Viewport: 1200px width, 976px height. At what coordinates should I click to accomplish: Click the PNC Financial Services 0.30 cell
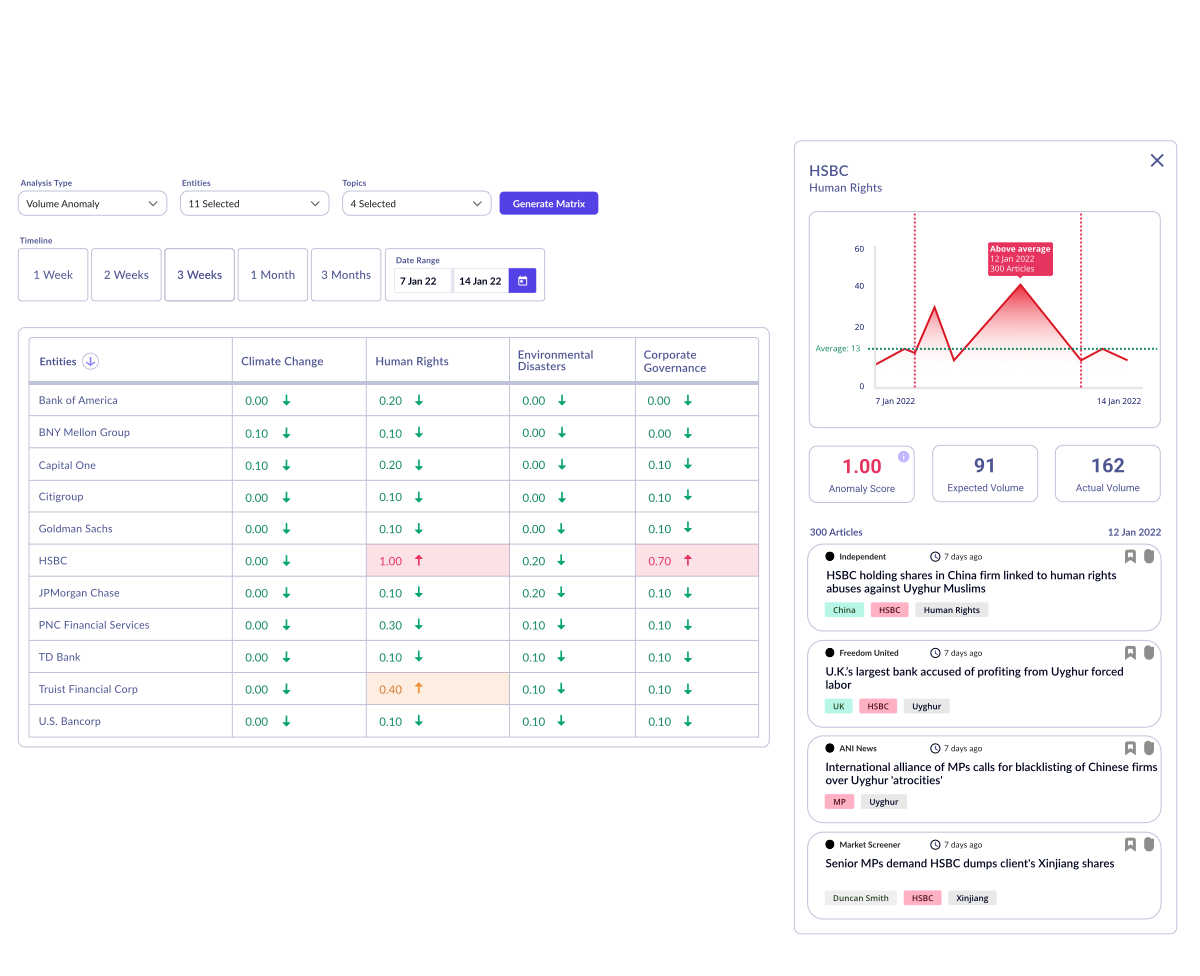pos(438,625)
